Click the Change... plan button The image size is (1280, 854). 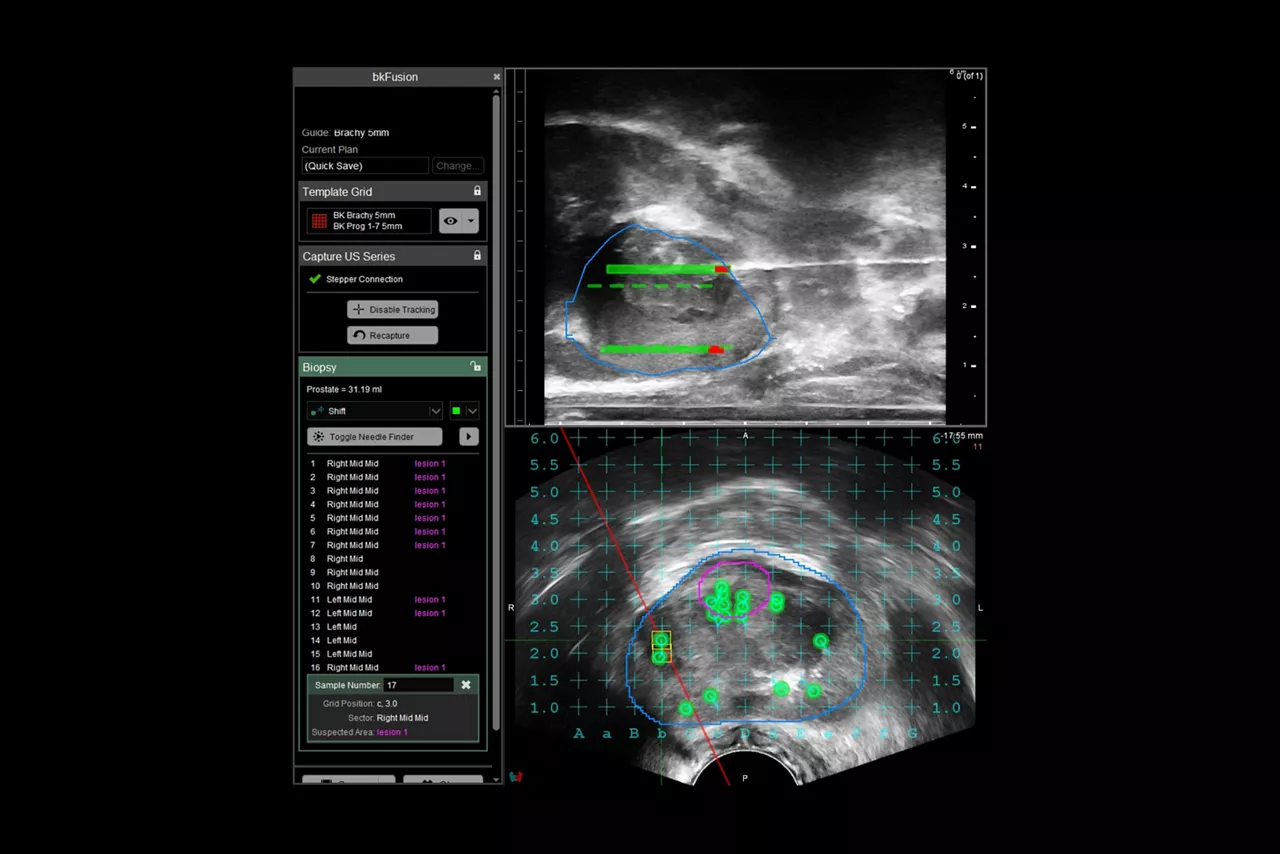point(458,166)
